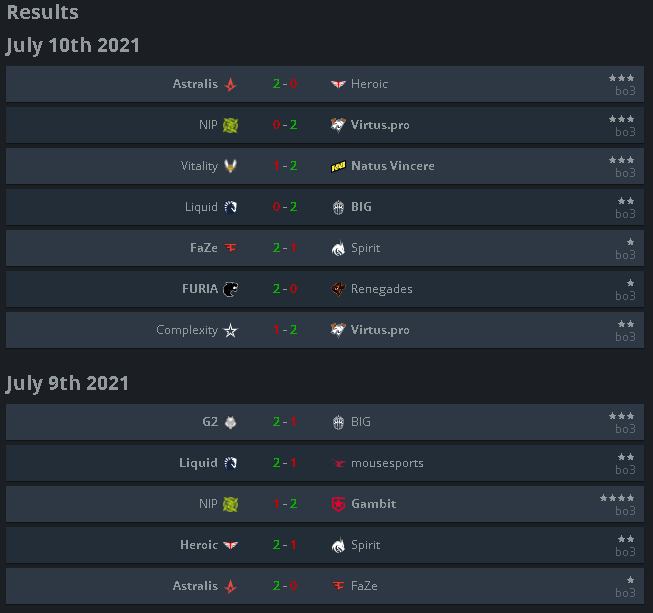Image resolution: width=653 pixels, height=613 pixels.
Task: Open NIP vs Virtus.pro 0-2 score
Action: [x=285, y=125]
